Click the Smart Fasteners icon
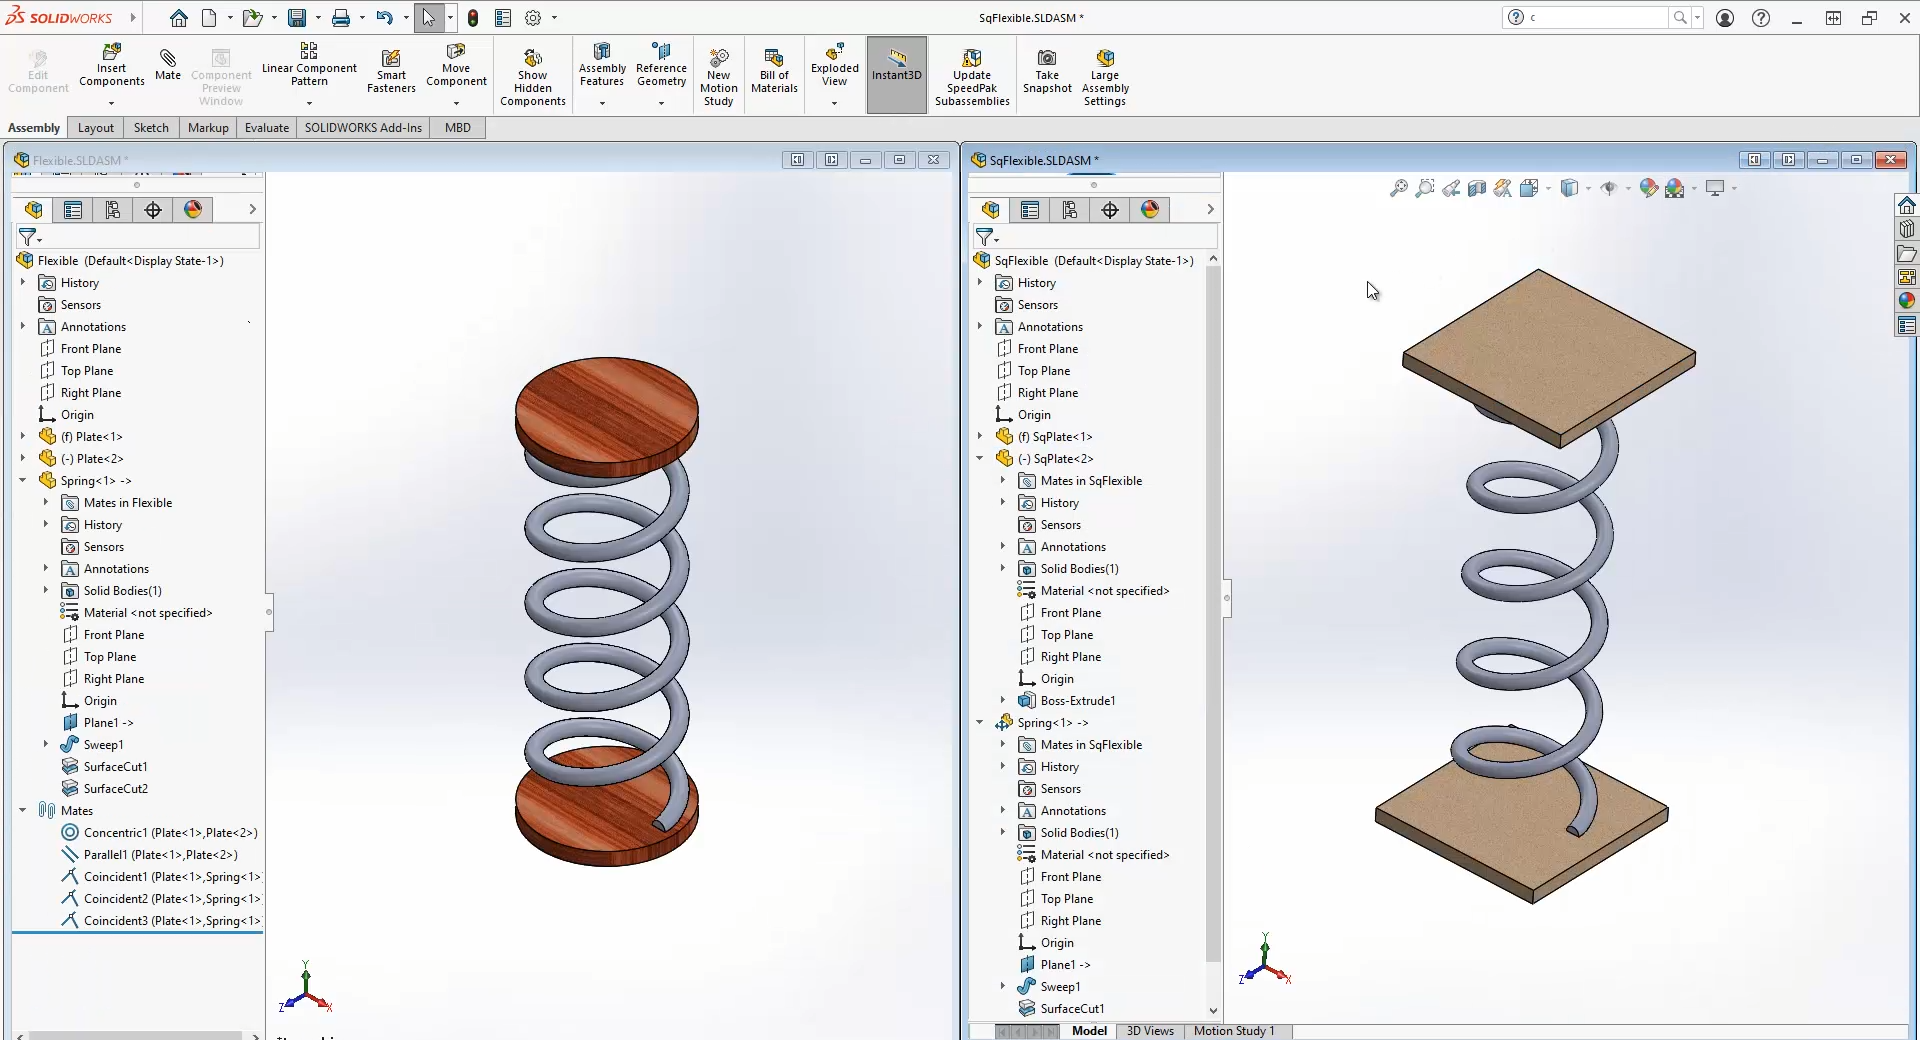The height and width of the screenshot is (1040, 1920). click(391, 70)
